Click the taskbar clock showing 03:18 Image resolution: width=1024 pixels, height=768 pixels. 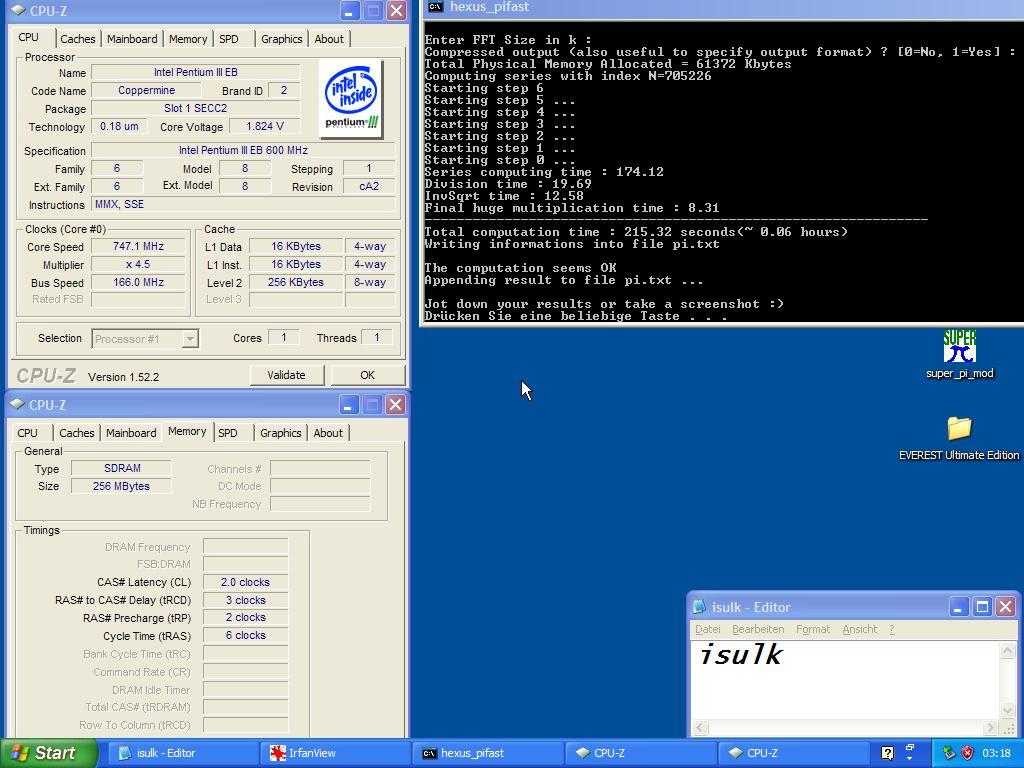point(997,753)
